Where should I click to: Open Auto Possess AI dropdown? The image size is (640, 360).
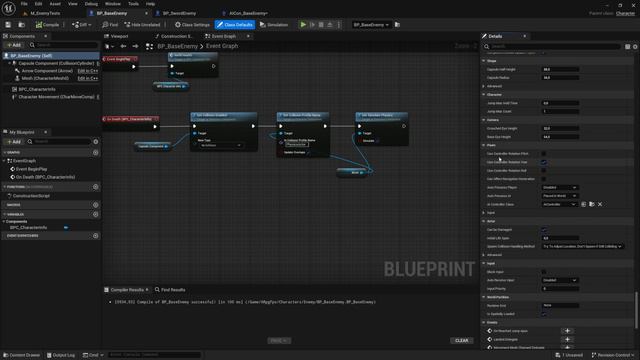coord(559,196)
